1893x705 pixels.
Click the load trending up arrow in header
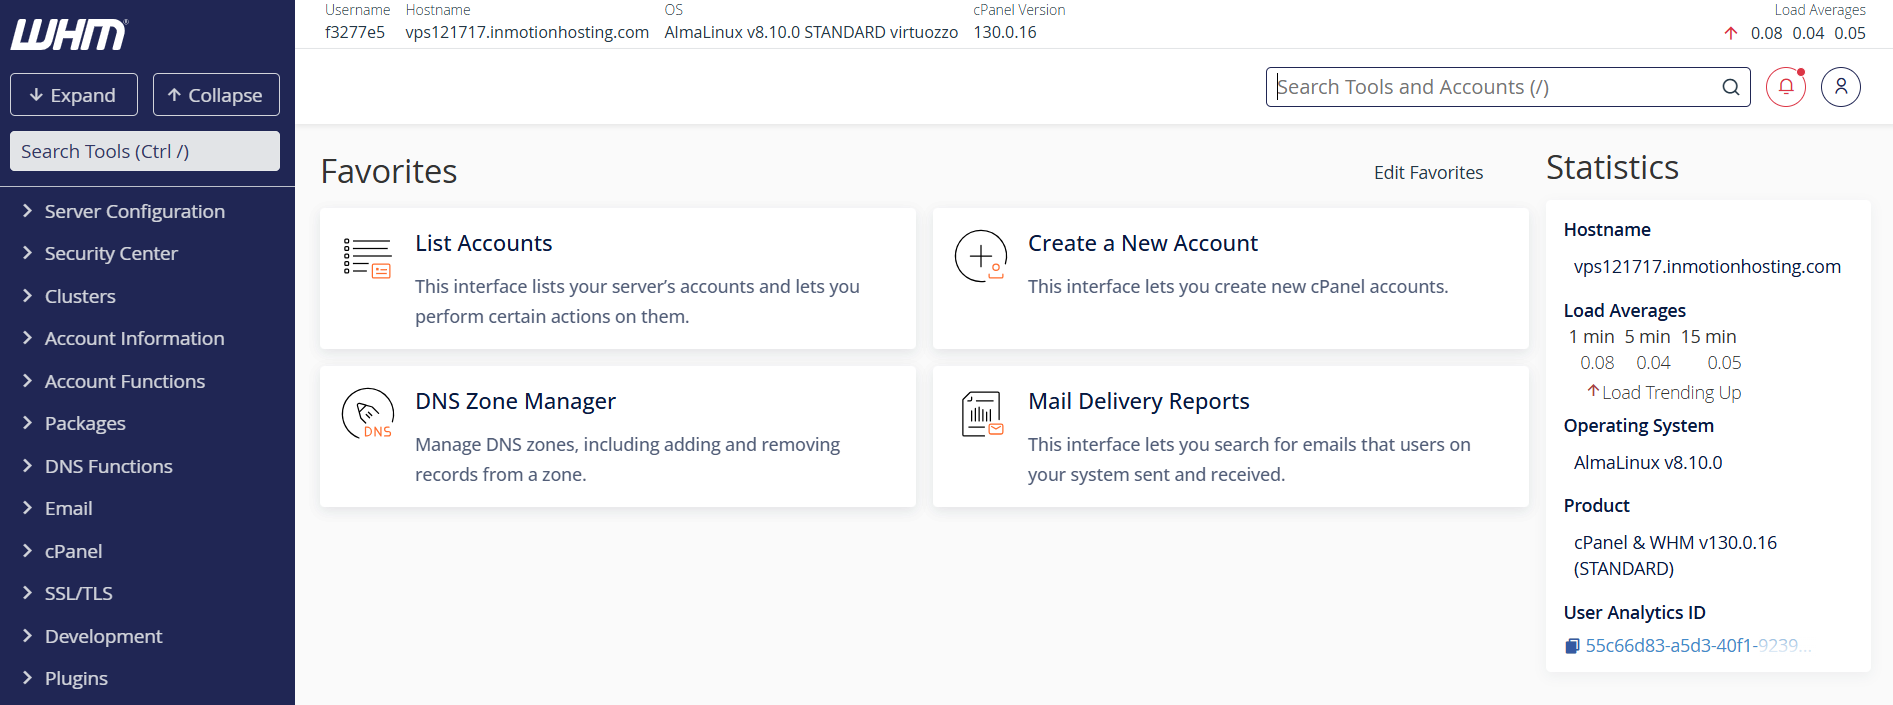1731,33
